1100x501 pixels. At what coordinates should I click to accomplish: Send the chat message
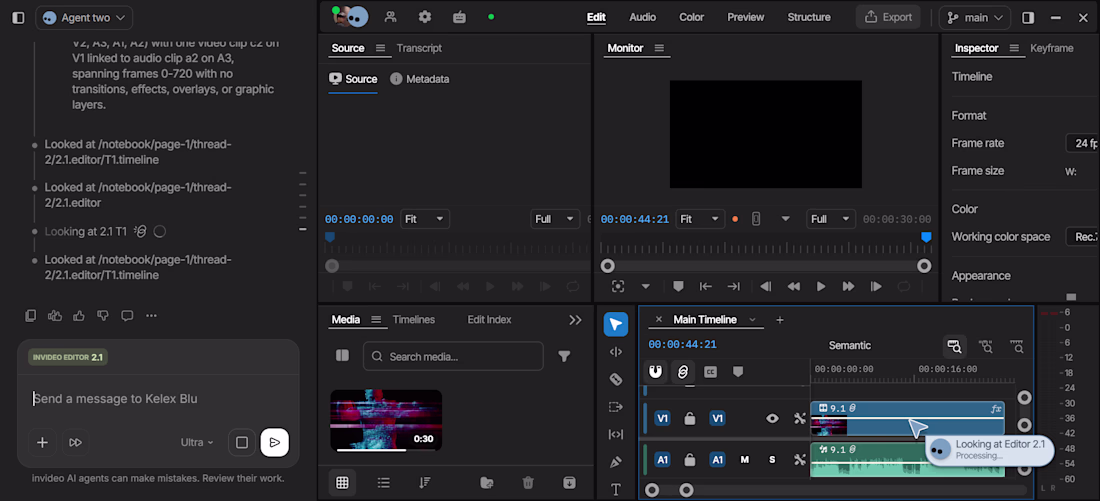coord(274,442)
